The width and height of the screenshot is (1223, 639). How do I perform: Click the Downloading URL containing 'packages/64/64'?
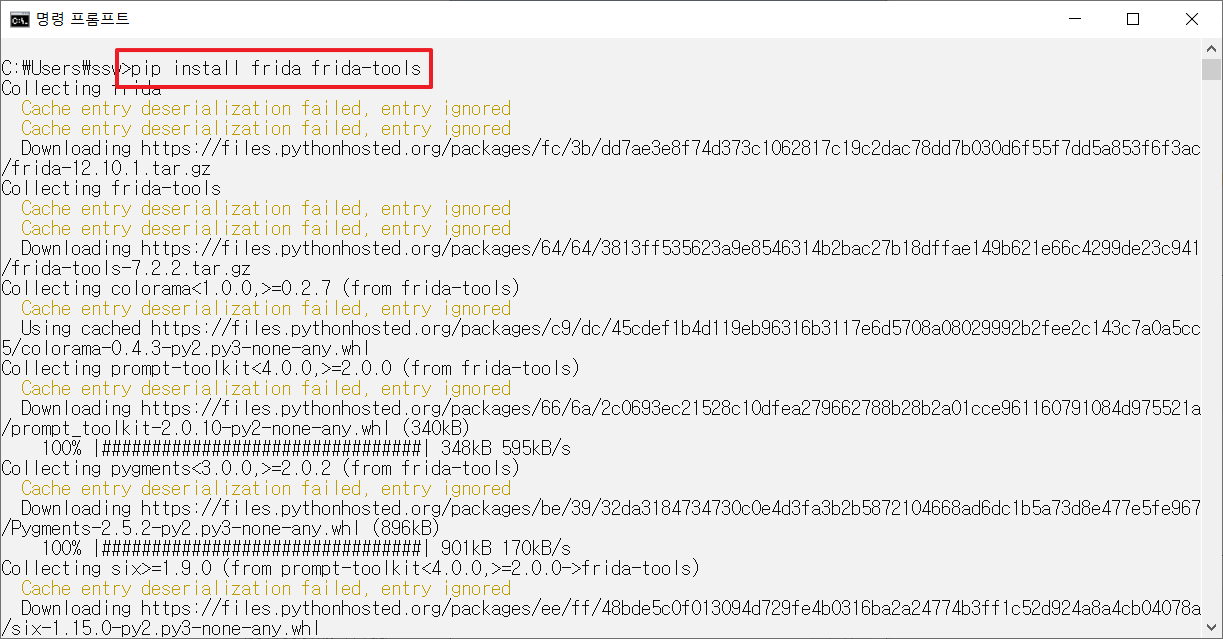point(610,248)
